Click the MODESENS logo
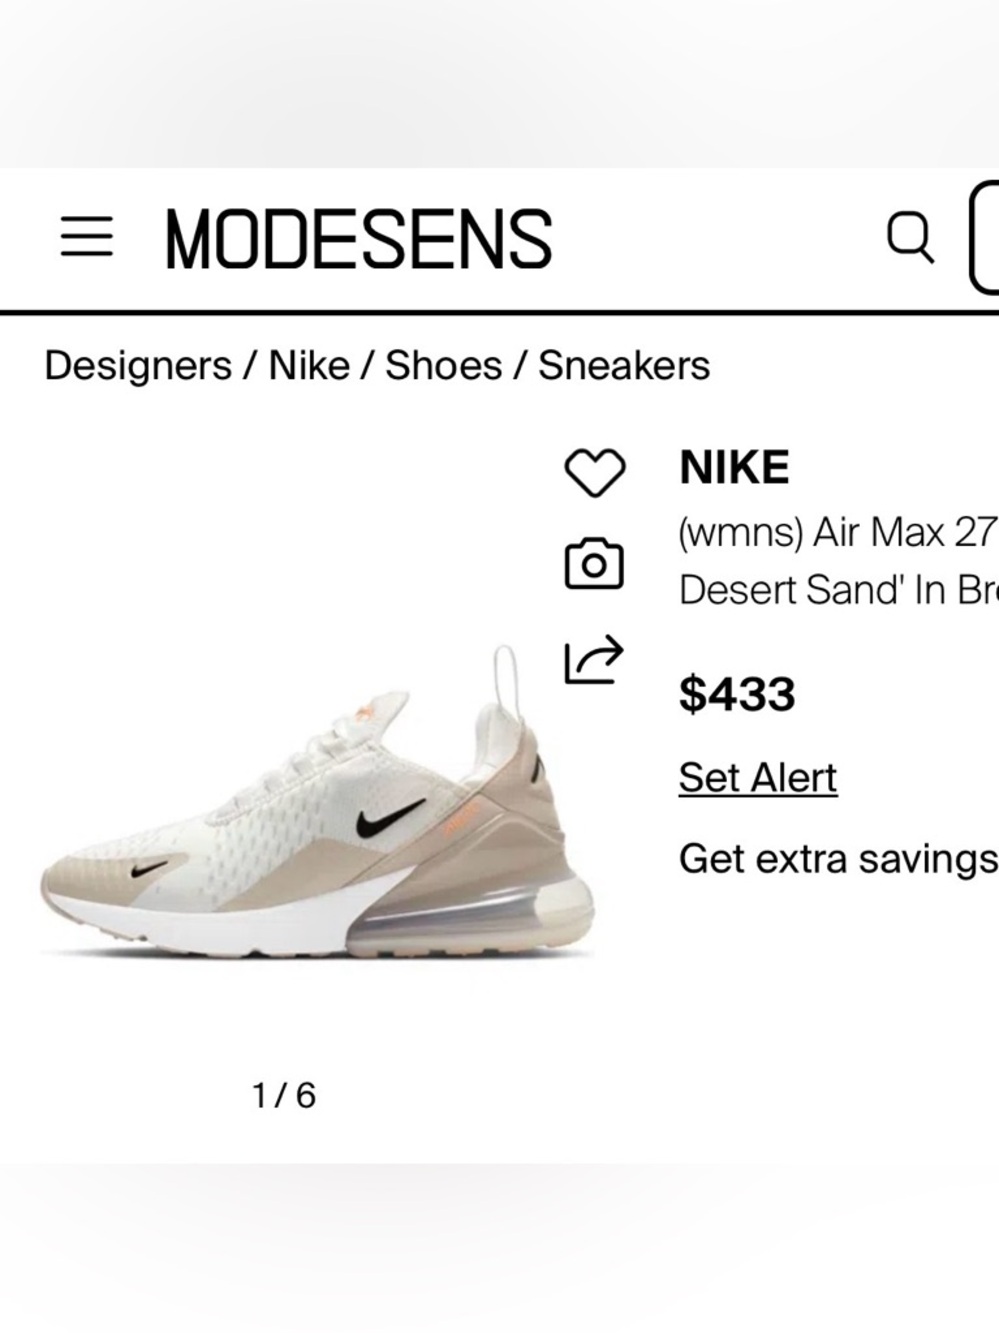 (x=358, y=236)
